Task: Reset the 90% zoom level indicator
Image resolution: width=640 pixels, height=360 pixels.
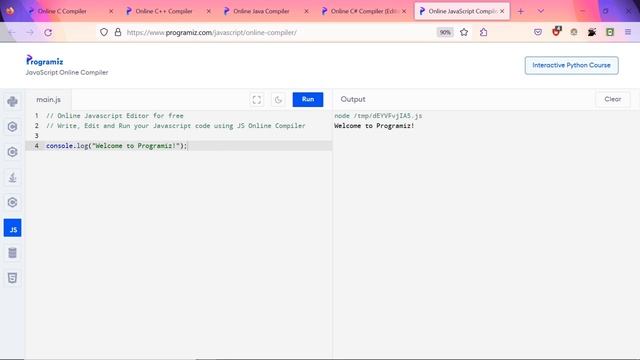Action: tap(445, 32)
